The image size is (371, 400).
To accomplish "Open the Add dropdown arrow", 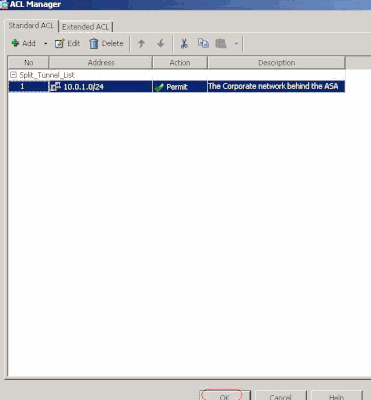I will pos(45,44).
